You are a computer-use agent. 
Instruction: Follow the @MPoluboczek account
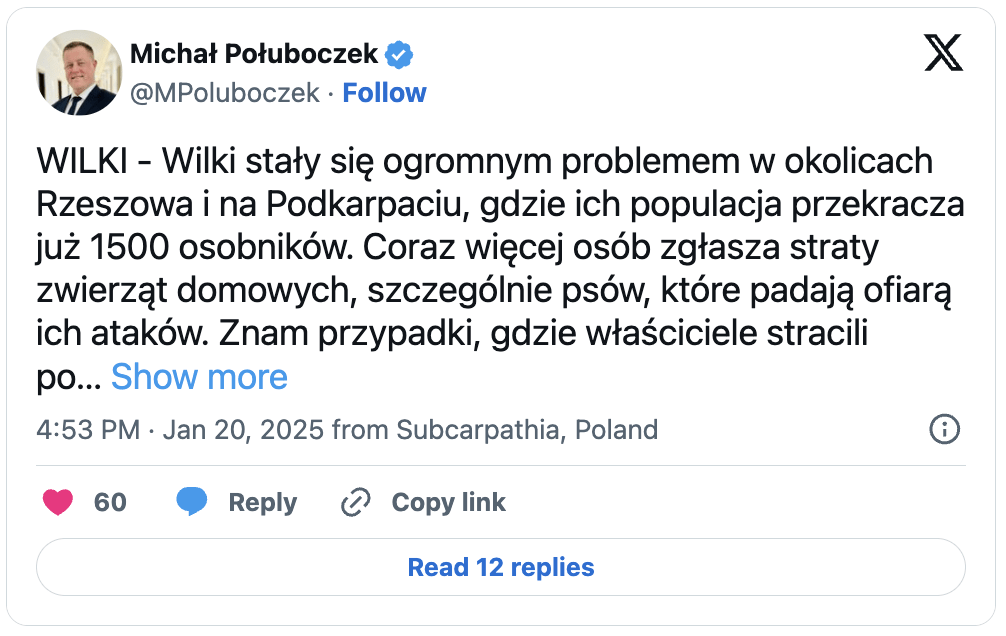pos(384,93)
